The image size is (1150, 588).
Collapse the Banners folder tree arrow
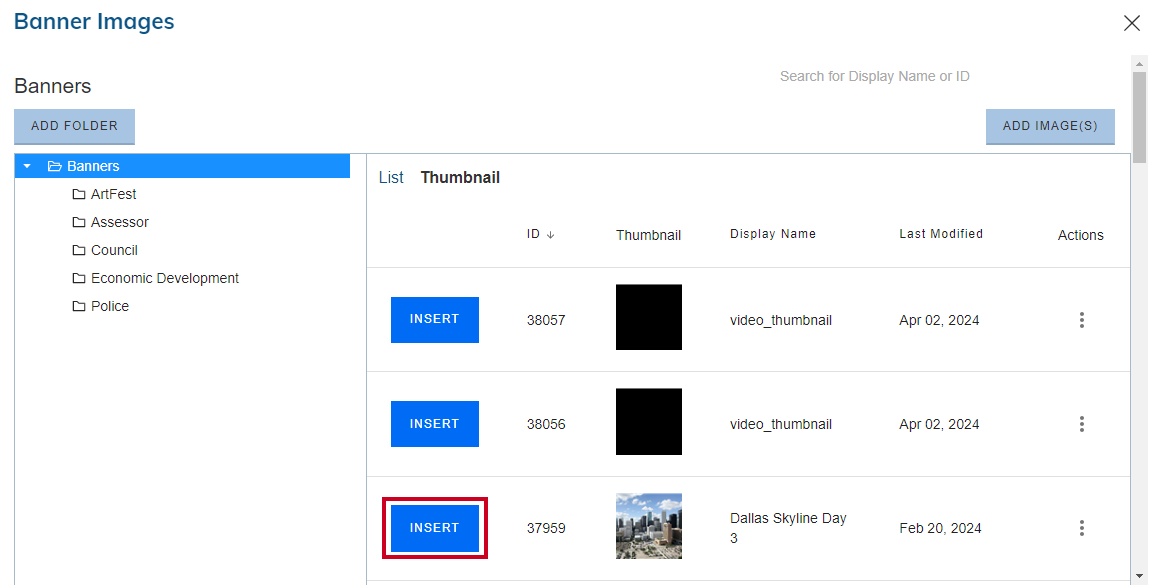click(27, 166)
